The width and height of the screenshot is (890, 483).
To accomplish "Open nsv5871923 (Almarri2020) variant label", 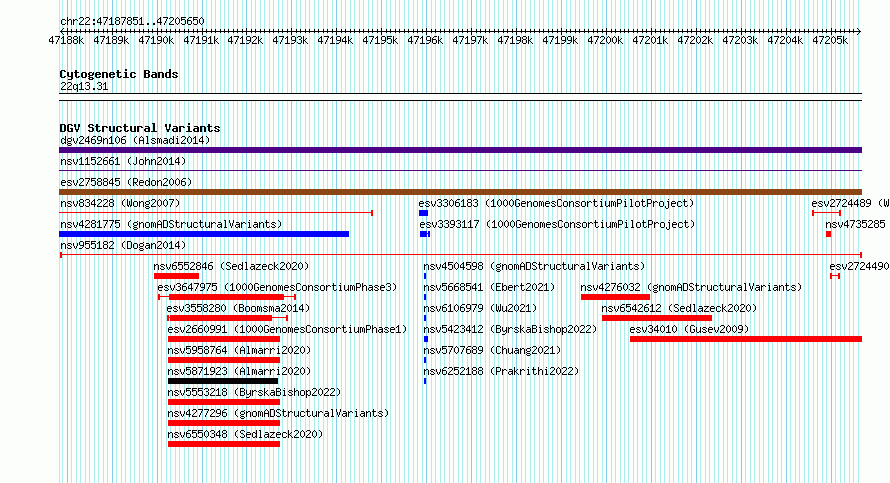I will tap(239, 371).
